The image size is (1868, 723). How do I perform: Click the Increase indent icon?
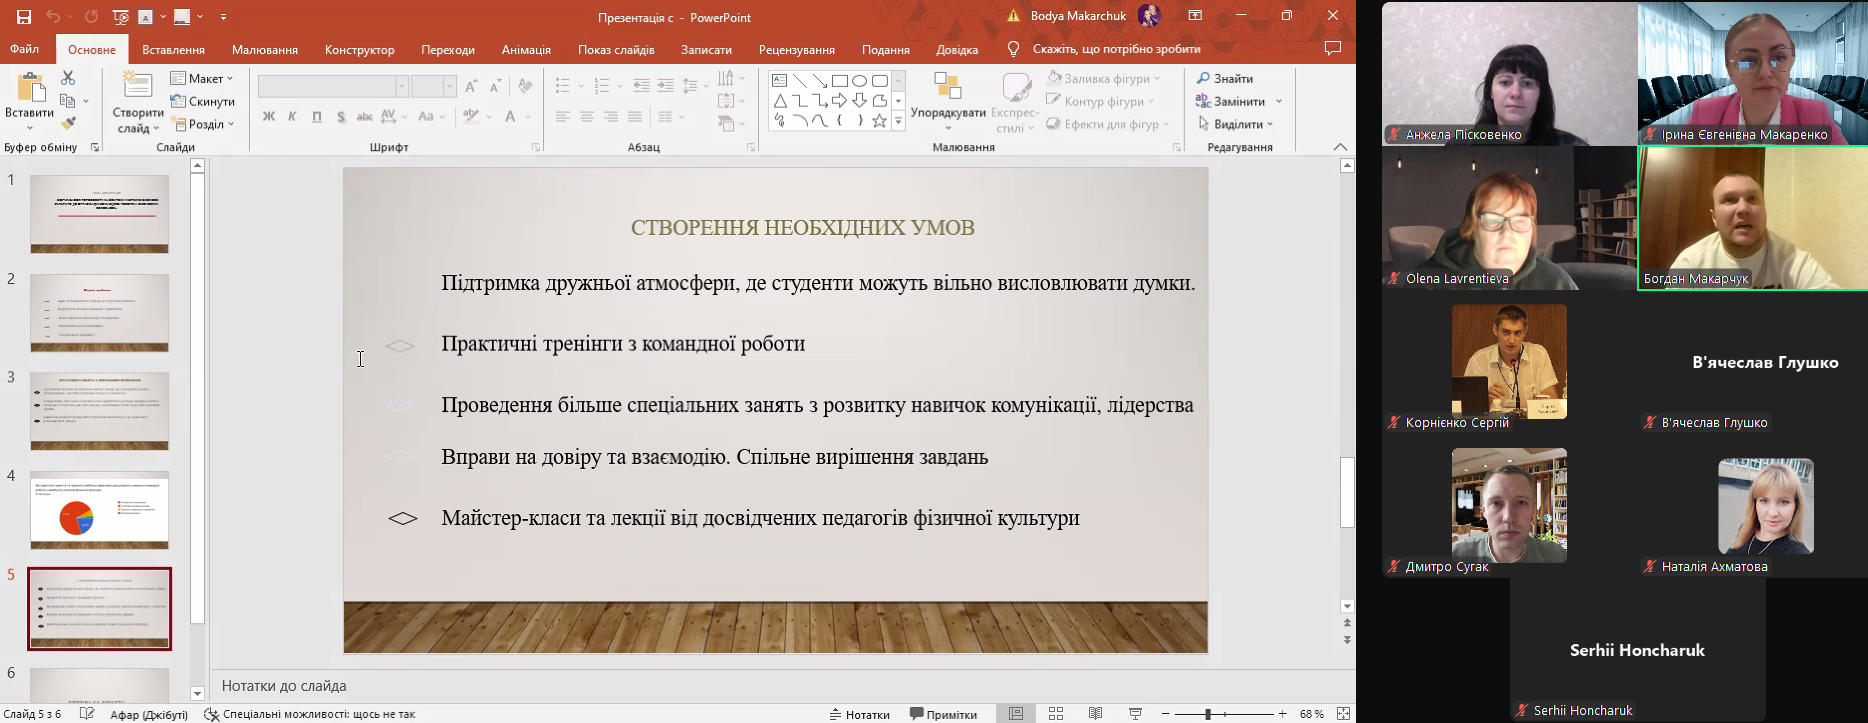click(x=665, y=86)
